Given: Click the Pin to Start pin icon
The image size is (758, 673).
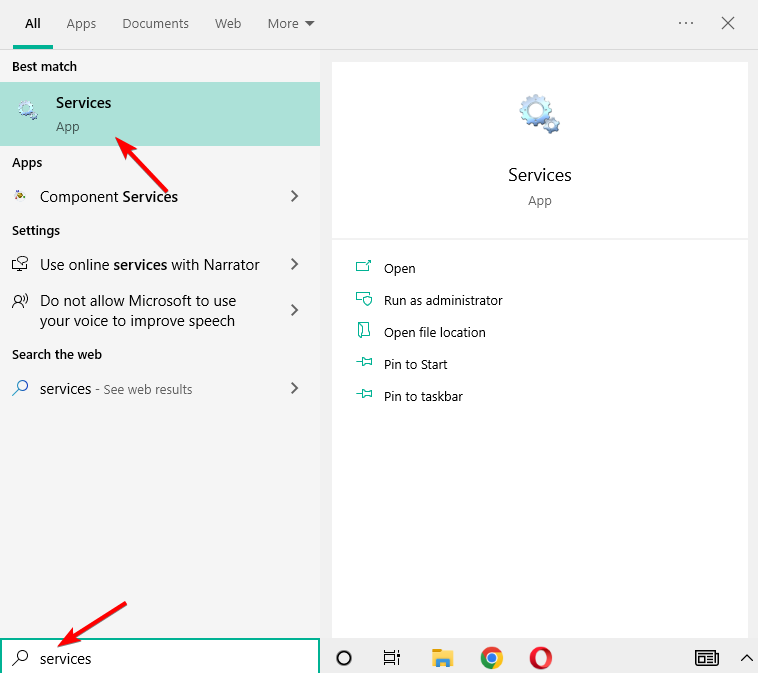Looking at the screenshot, I should 364,362.
